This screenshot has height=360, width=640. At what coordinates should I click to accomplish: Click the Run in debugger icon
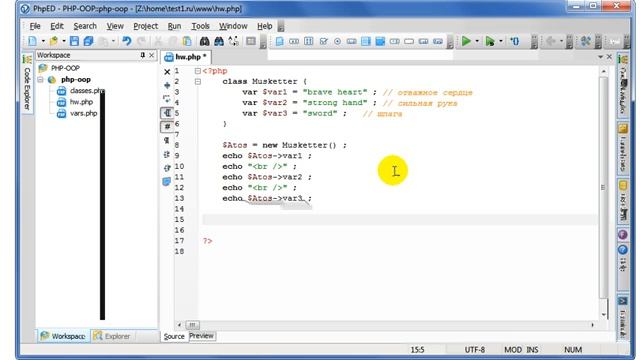[490, 41]
